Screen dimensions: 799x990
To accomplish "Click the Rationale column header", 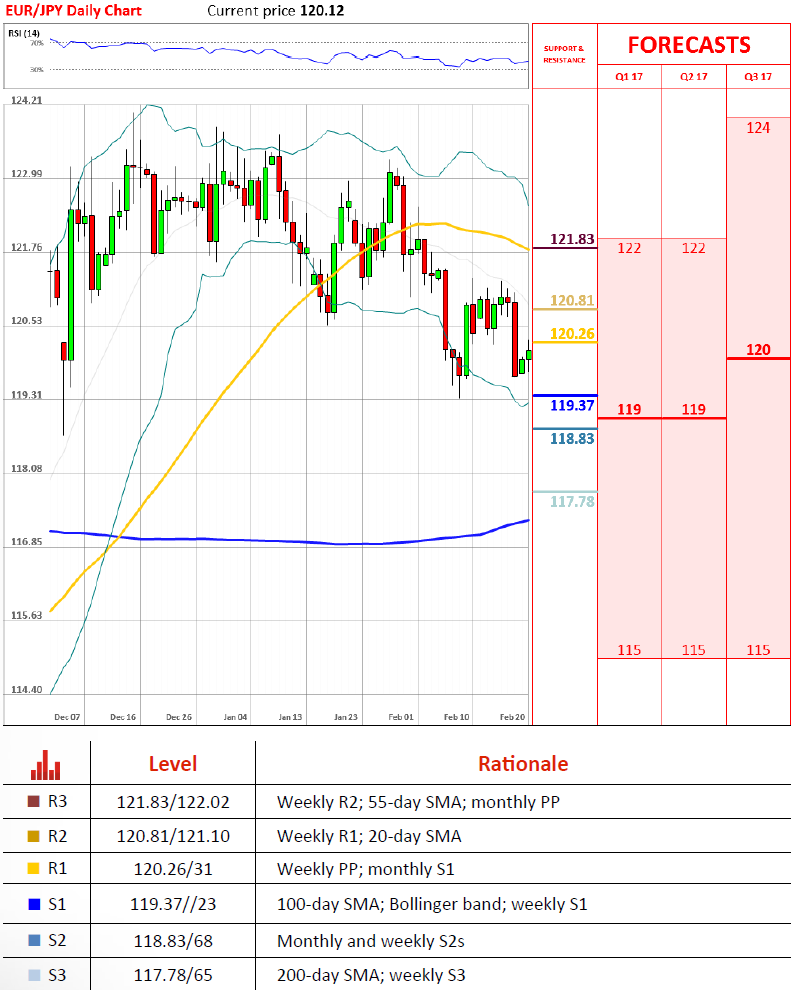I will pyautogui.click(x=523, y=764).
